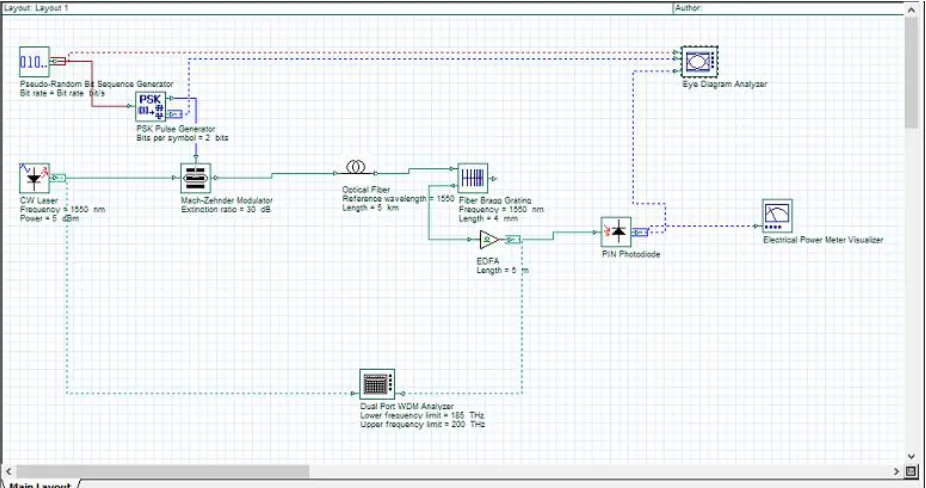Open the Eye Diagram Analyzer visualizer

click(699, 61)
